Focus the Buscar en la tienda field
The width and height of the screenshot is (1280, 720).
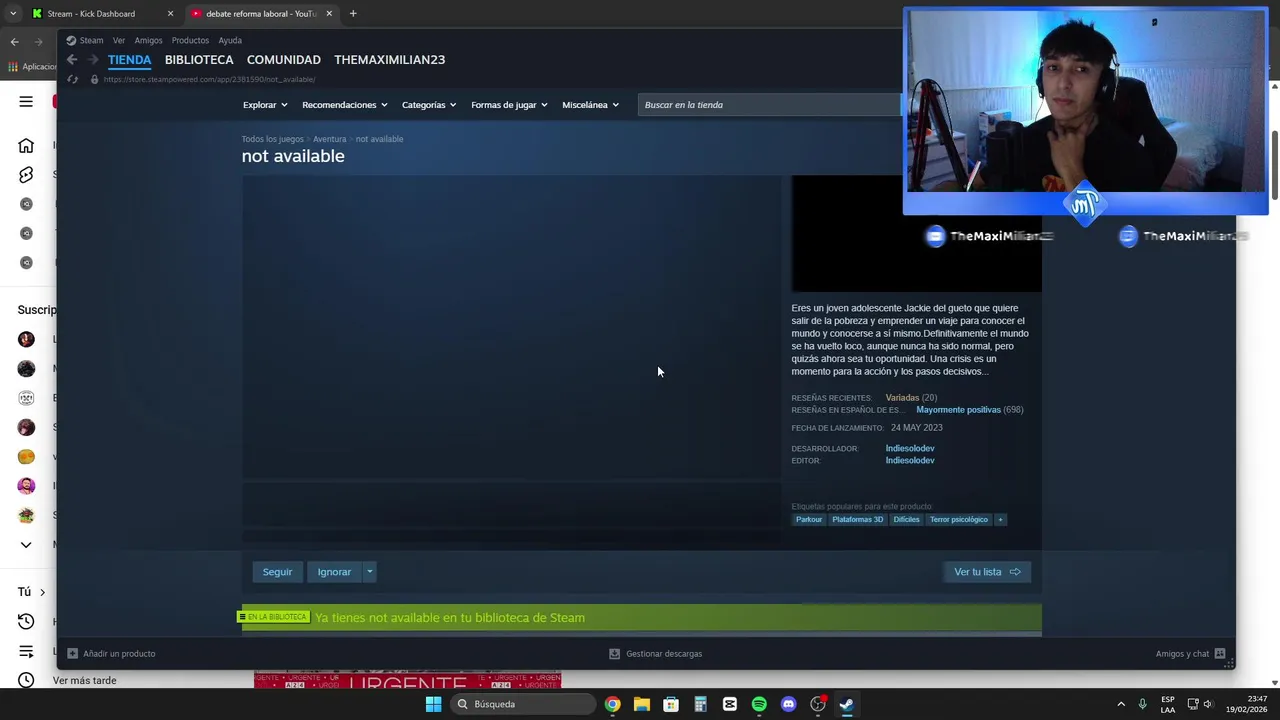pyautogui.click(x=770, y=105)
